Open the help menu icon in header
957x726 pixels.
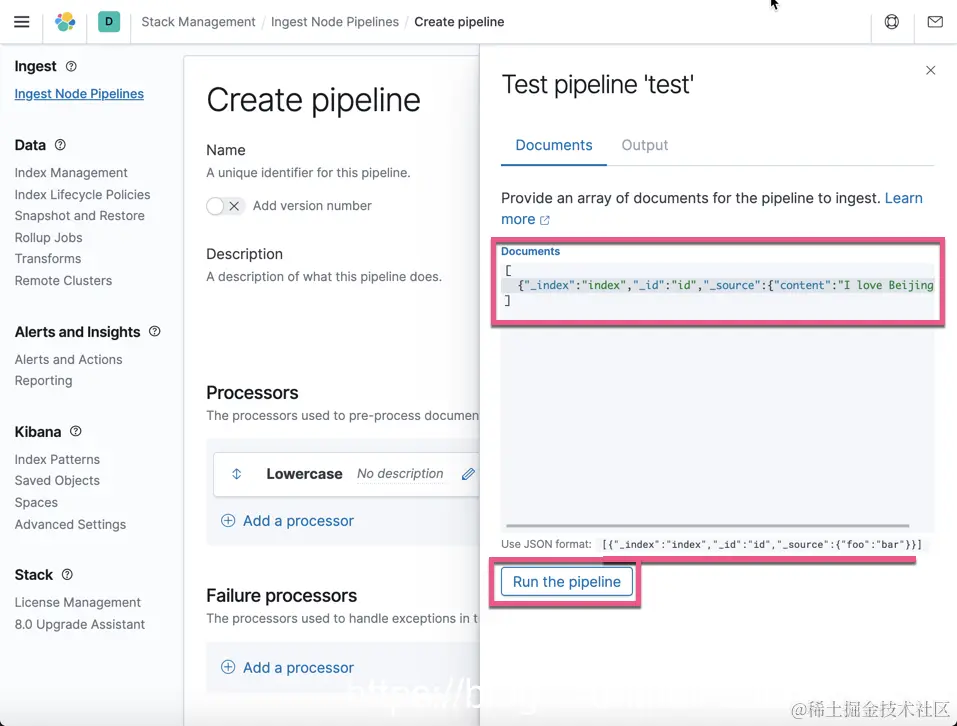[x=892, y=21]
